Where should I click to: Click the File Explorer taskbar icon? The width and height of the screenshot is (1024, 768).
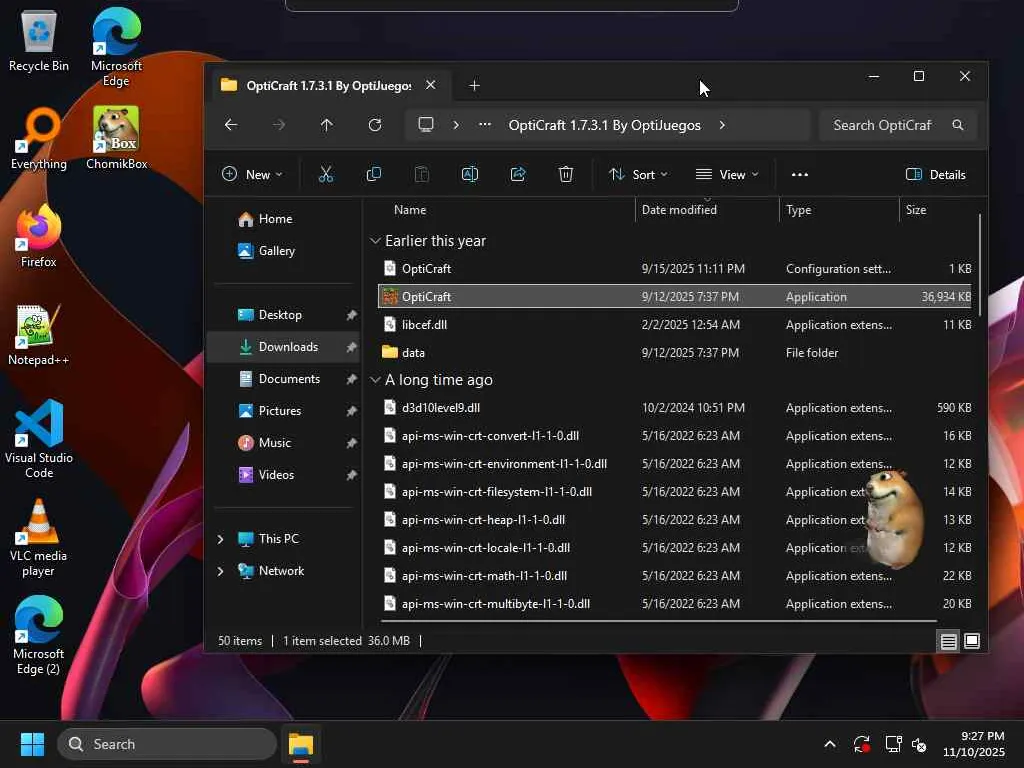tap(301, 744)
